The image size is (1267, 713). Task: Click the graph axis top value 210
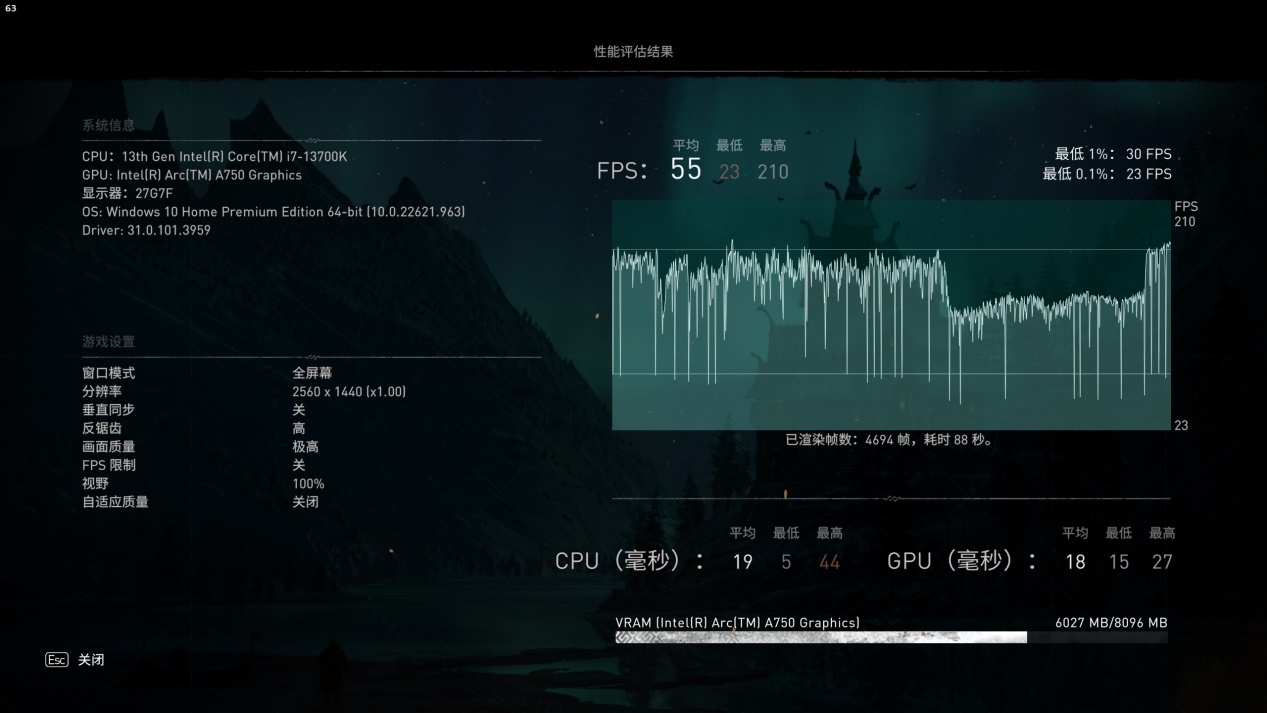click(1185, 222)
